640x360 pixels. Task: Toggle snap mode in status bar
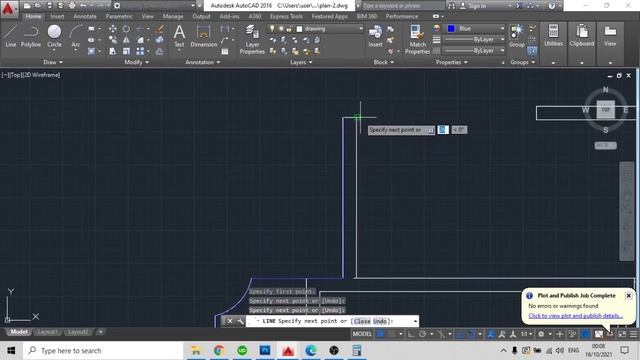point(391,334)
